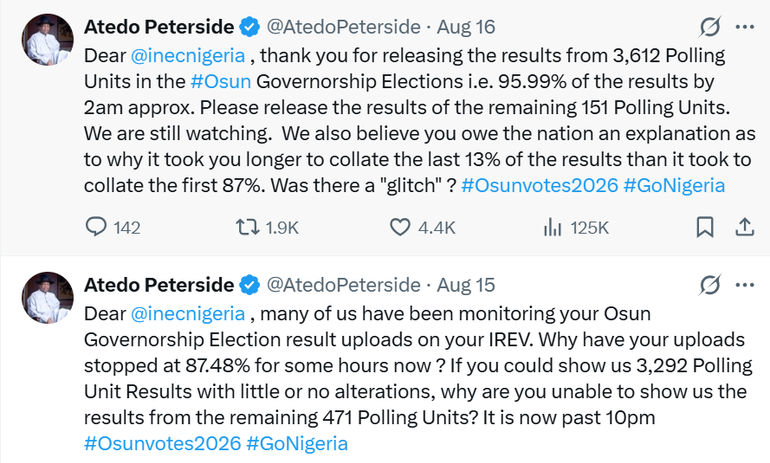Open #GoNigeria hashtag in Aug 15 tweet
The height and width of the screenshot is (463, 770).
(x=297, y=444)
